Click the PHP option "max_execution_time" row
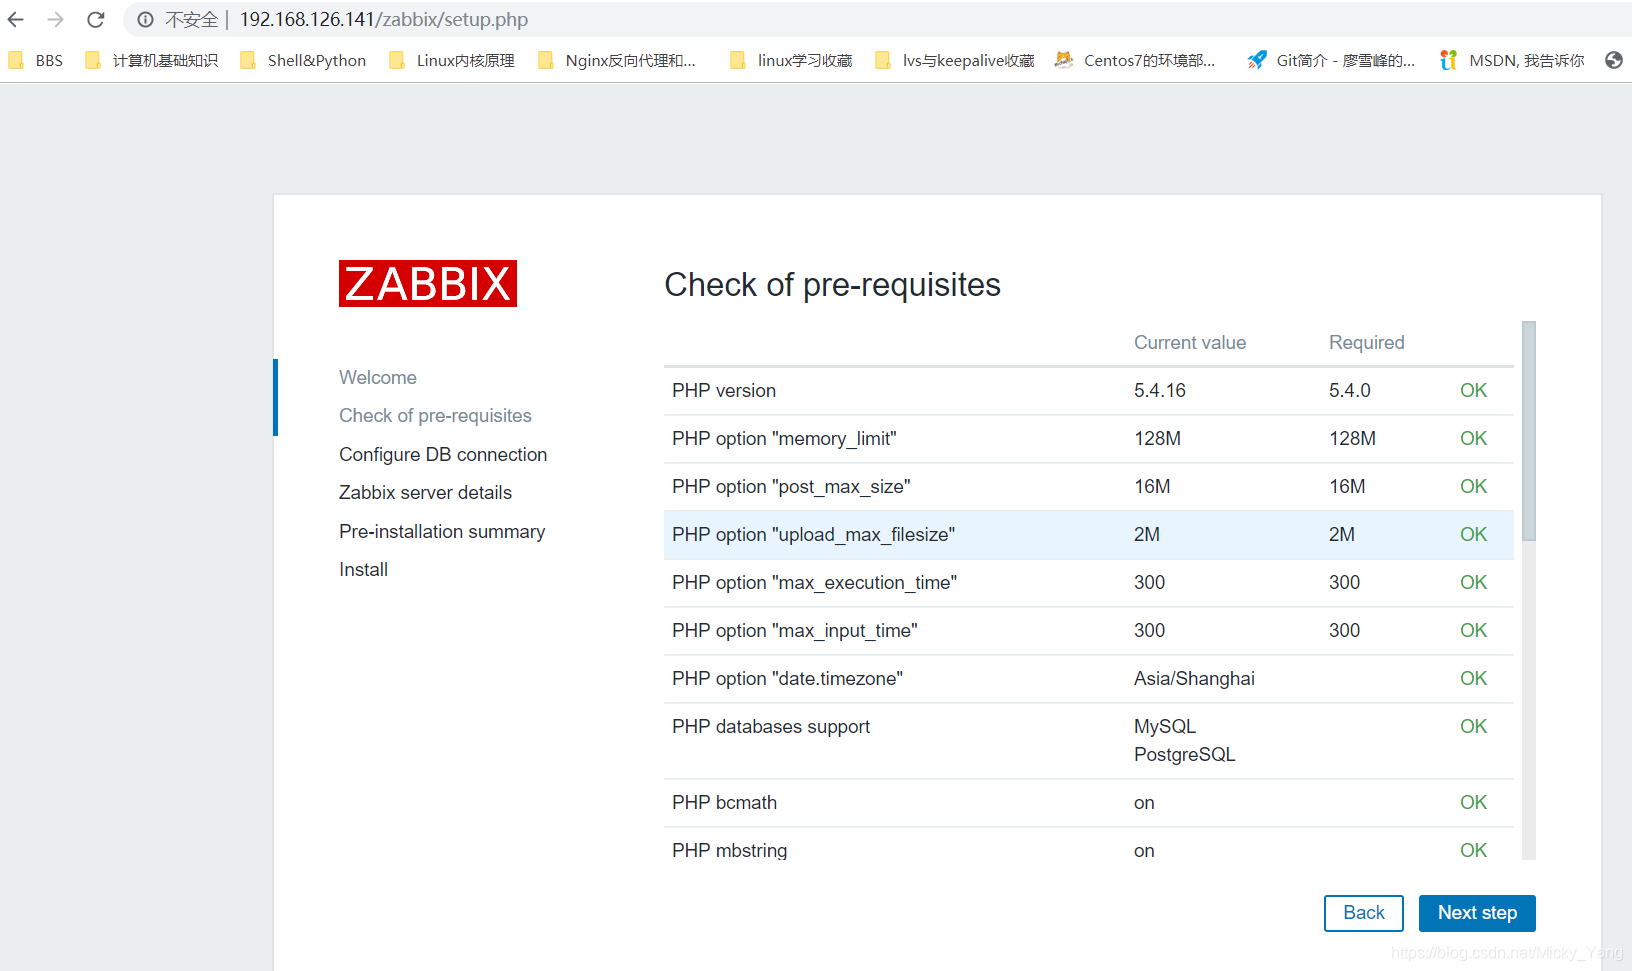This screenshot has height=971, width=1632. pos(1088,583)
